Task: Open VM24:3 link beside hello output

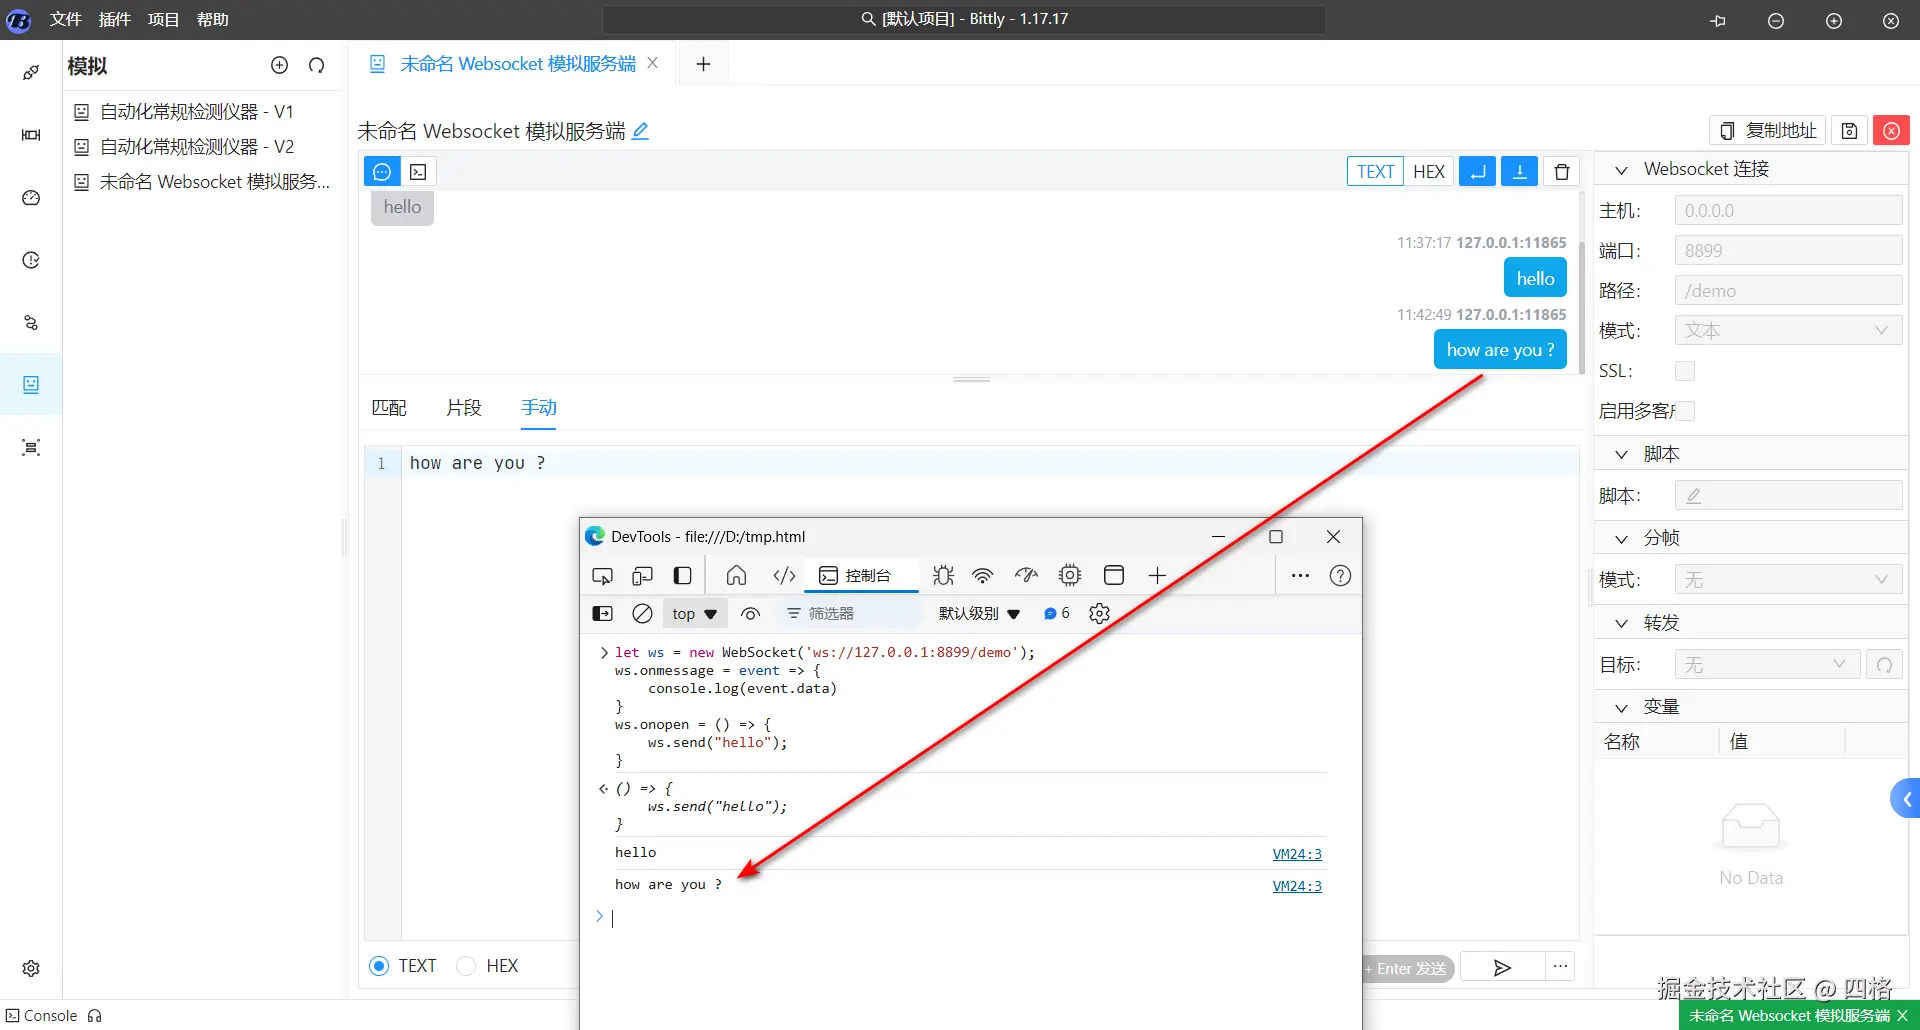Action: (1297, 854)
